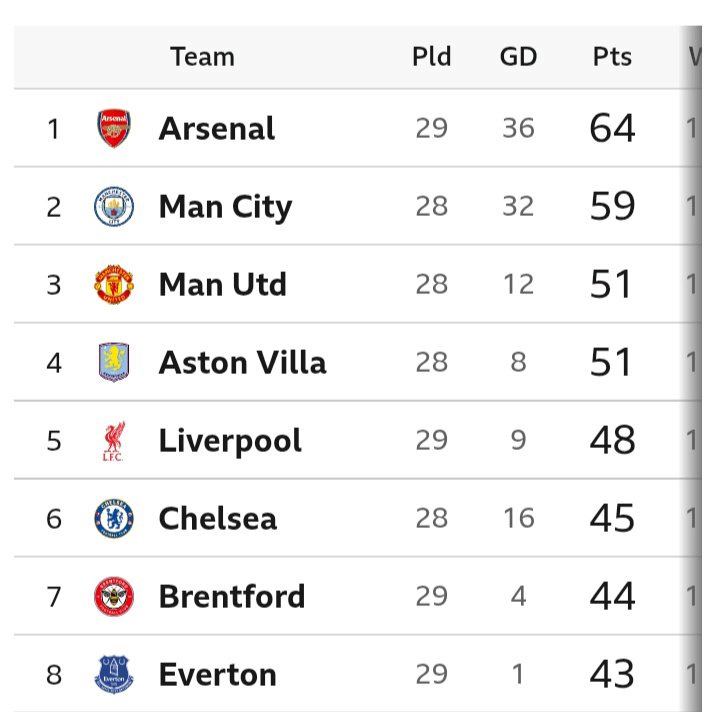716x712 pixels.
Task: Open the Aston Villa team link
Action: coord(242,362)
